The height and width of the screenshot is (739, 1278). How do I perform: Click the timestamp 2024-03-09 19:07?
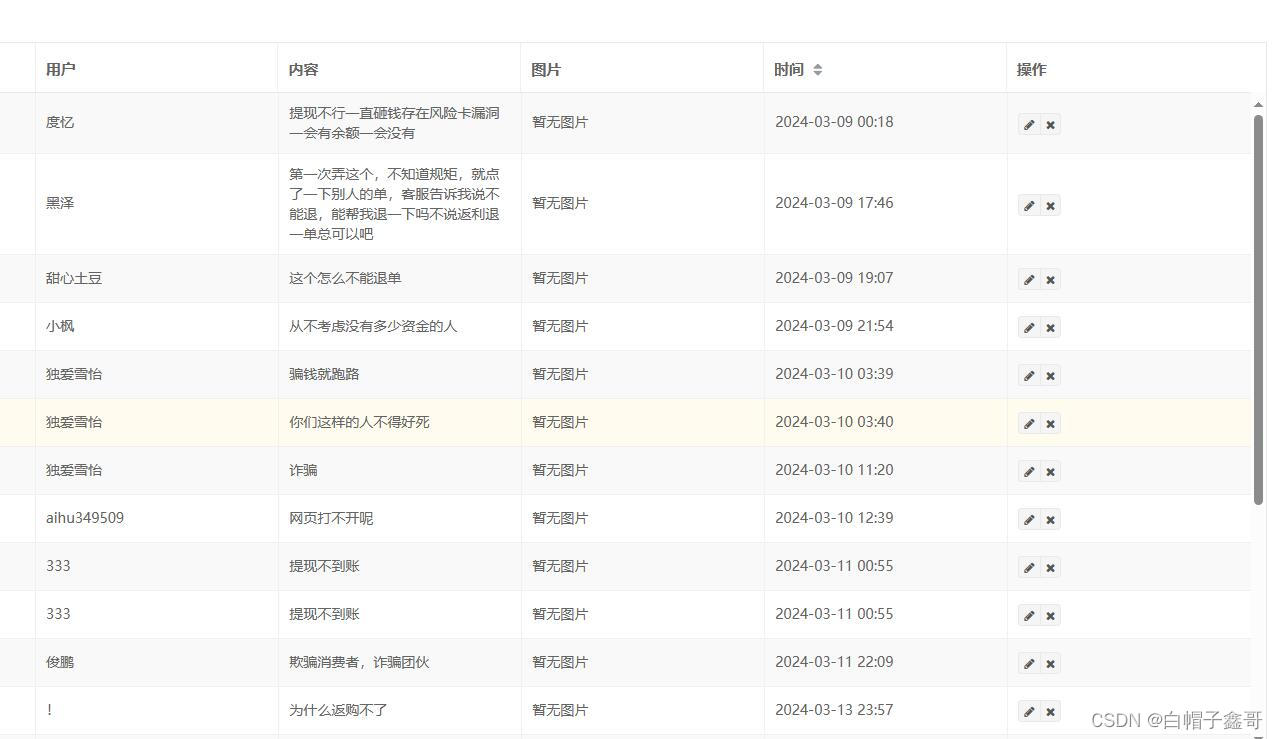(x=834, y=278)
